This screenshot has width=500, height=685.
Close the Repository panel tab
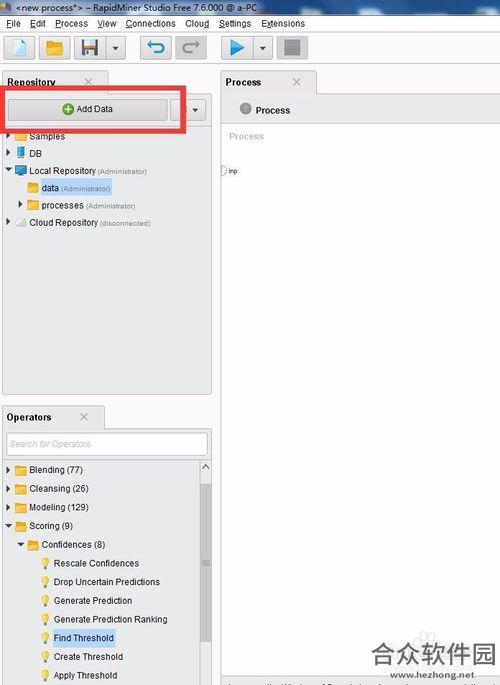point(88,82)
